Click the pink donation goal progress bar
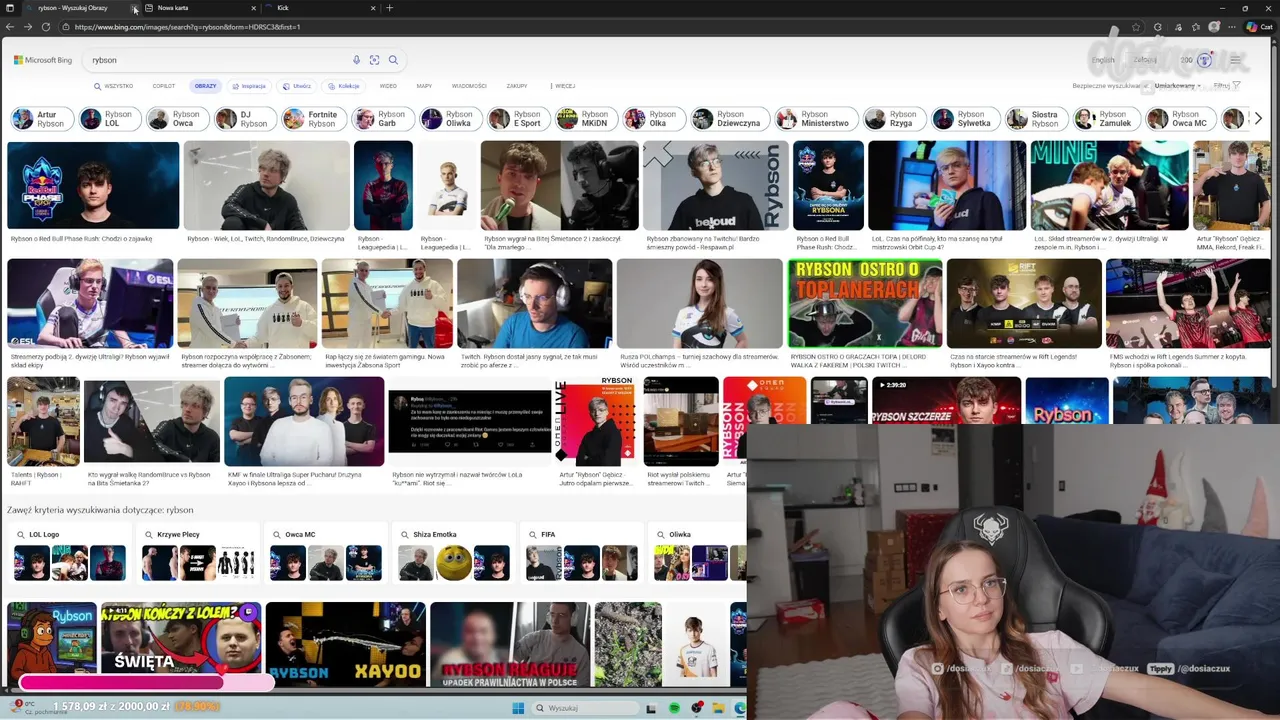This screenshot has height=720, width=1280. tap(146, 682)
